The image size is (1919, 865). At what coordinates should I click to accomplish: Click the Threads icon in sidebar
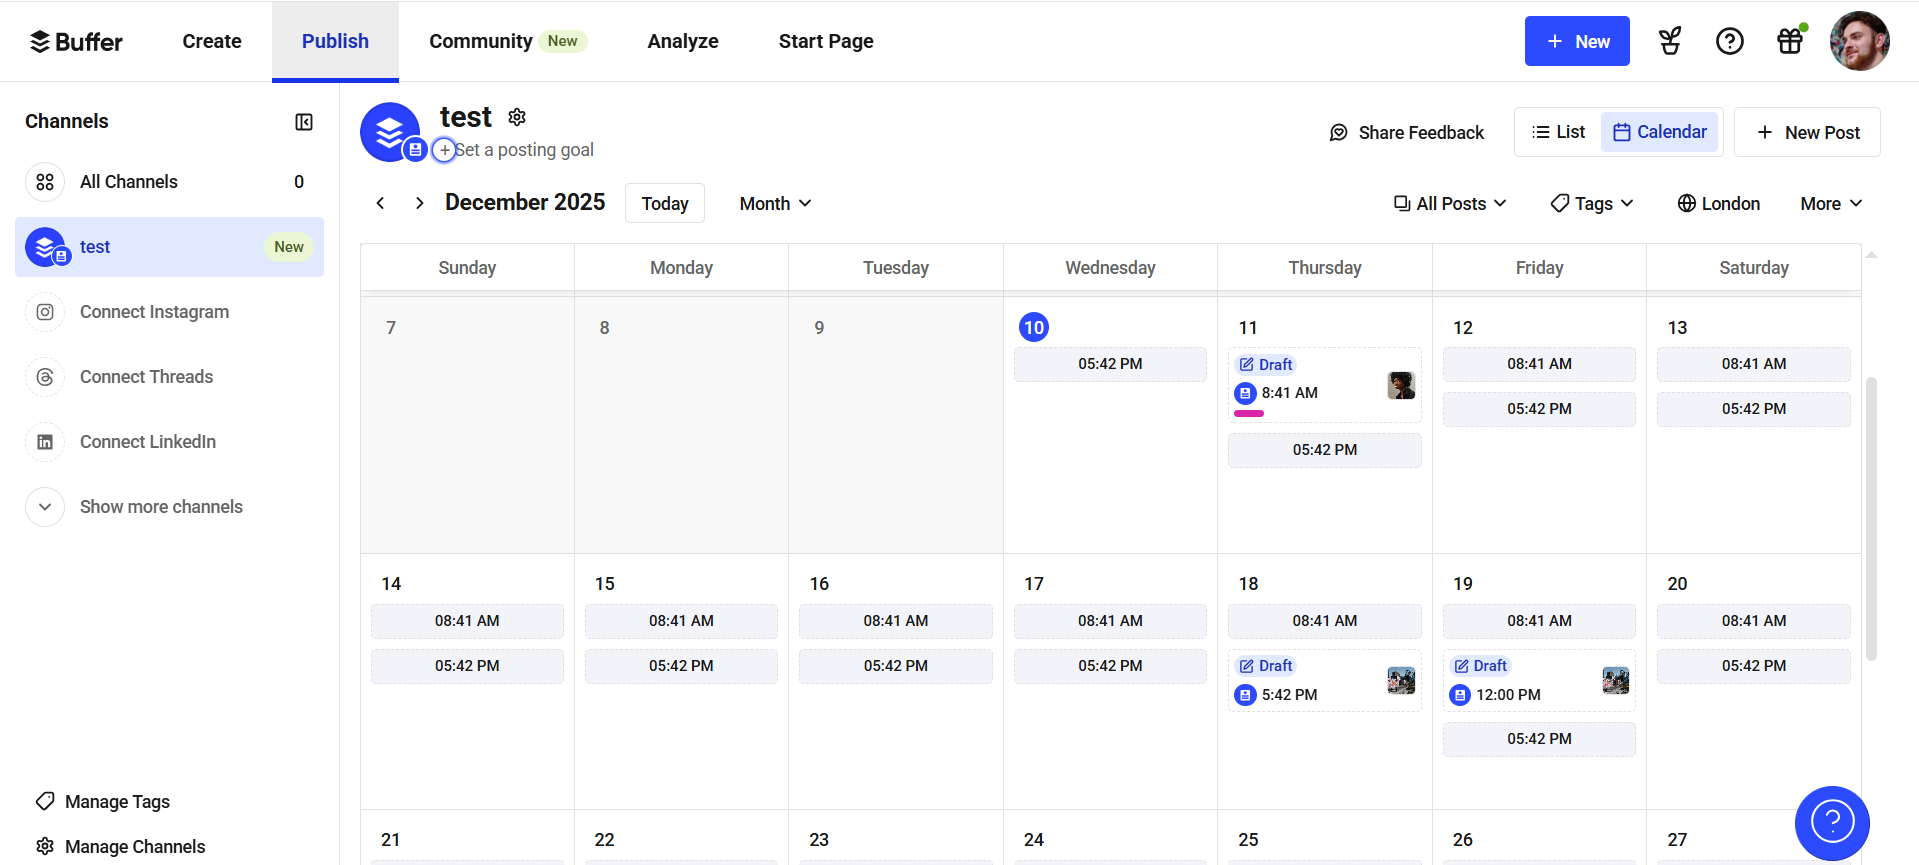coord(45,377)
